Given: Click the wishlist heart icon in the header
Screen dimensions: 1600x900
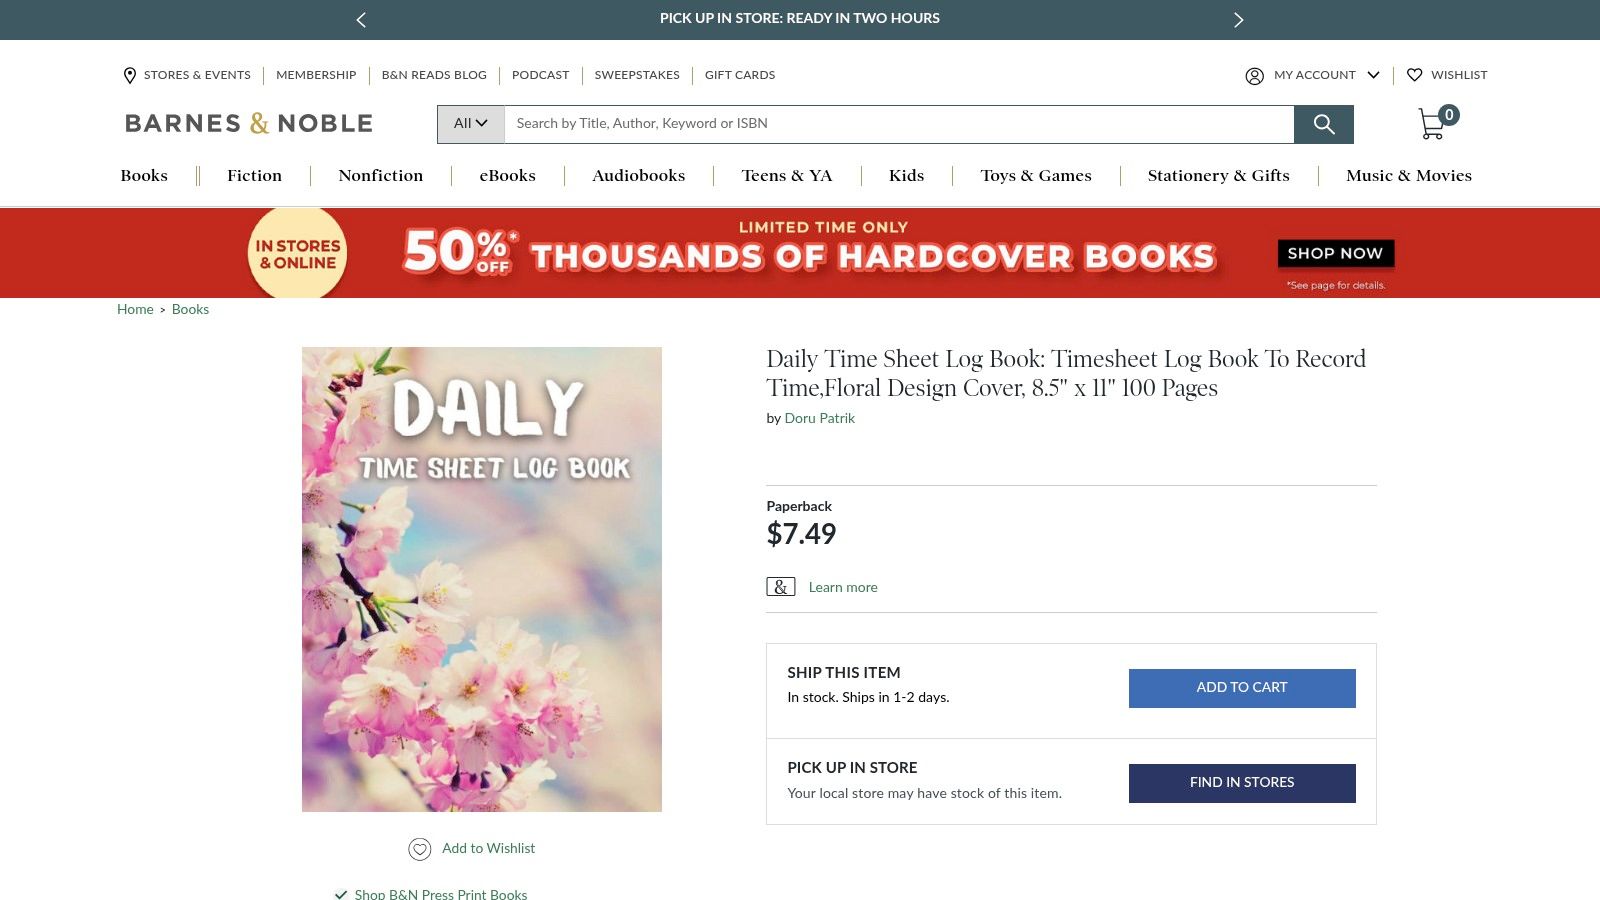Looking at the screenshot, I should [x=1415, y=75].
